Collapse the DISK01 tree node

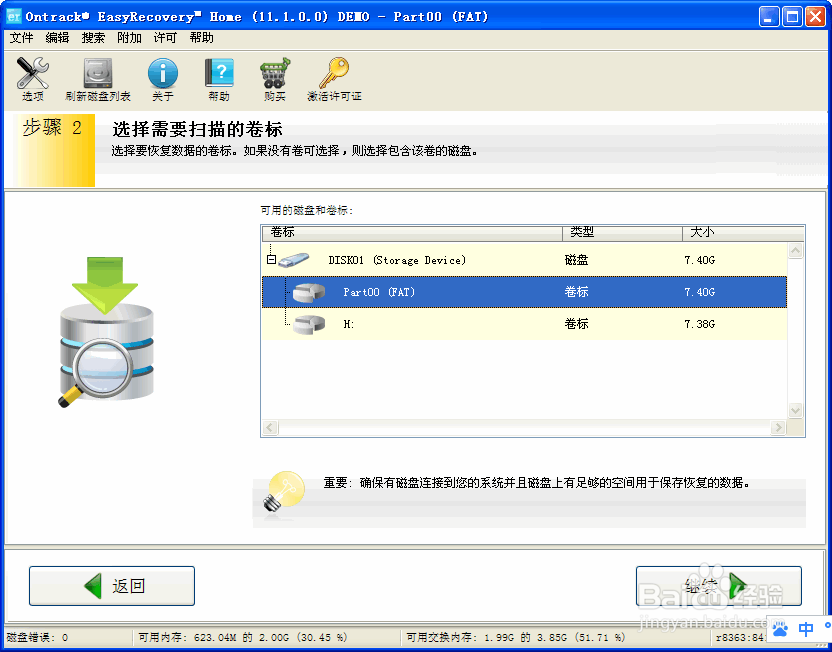[x=271, y=259]
